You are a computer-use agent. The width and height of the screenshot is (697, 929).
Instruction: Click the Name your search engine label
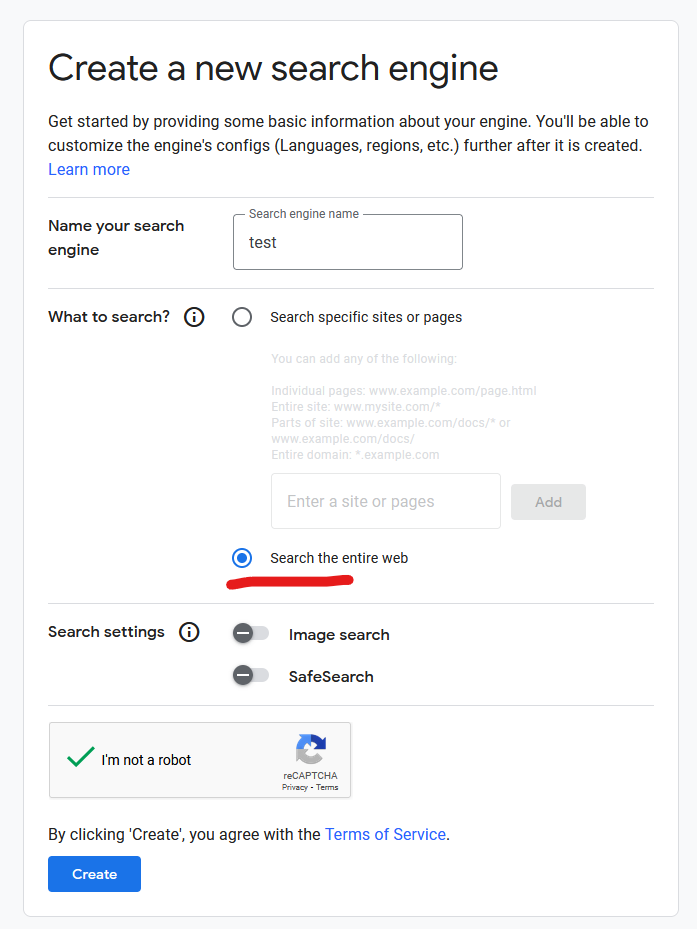pyautogui.click(x=116, y=238)
